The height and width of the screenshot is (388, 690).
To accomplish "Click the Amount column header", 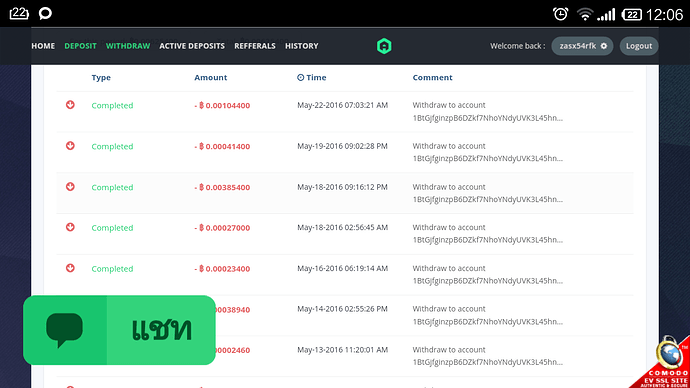I will coord(211,77).
